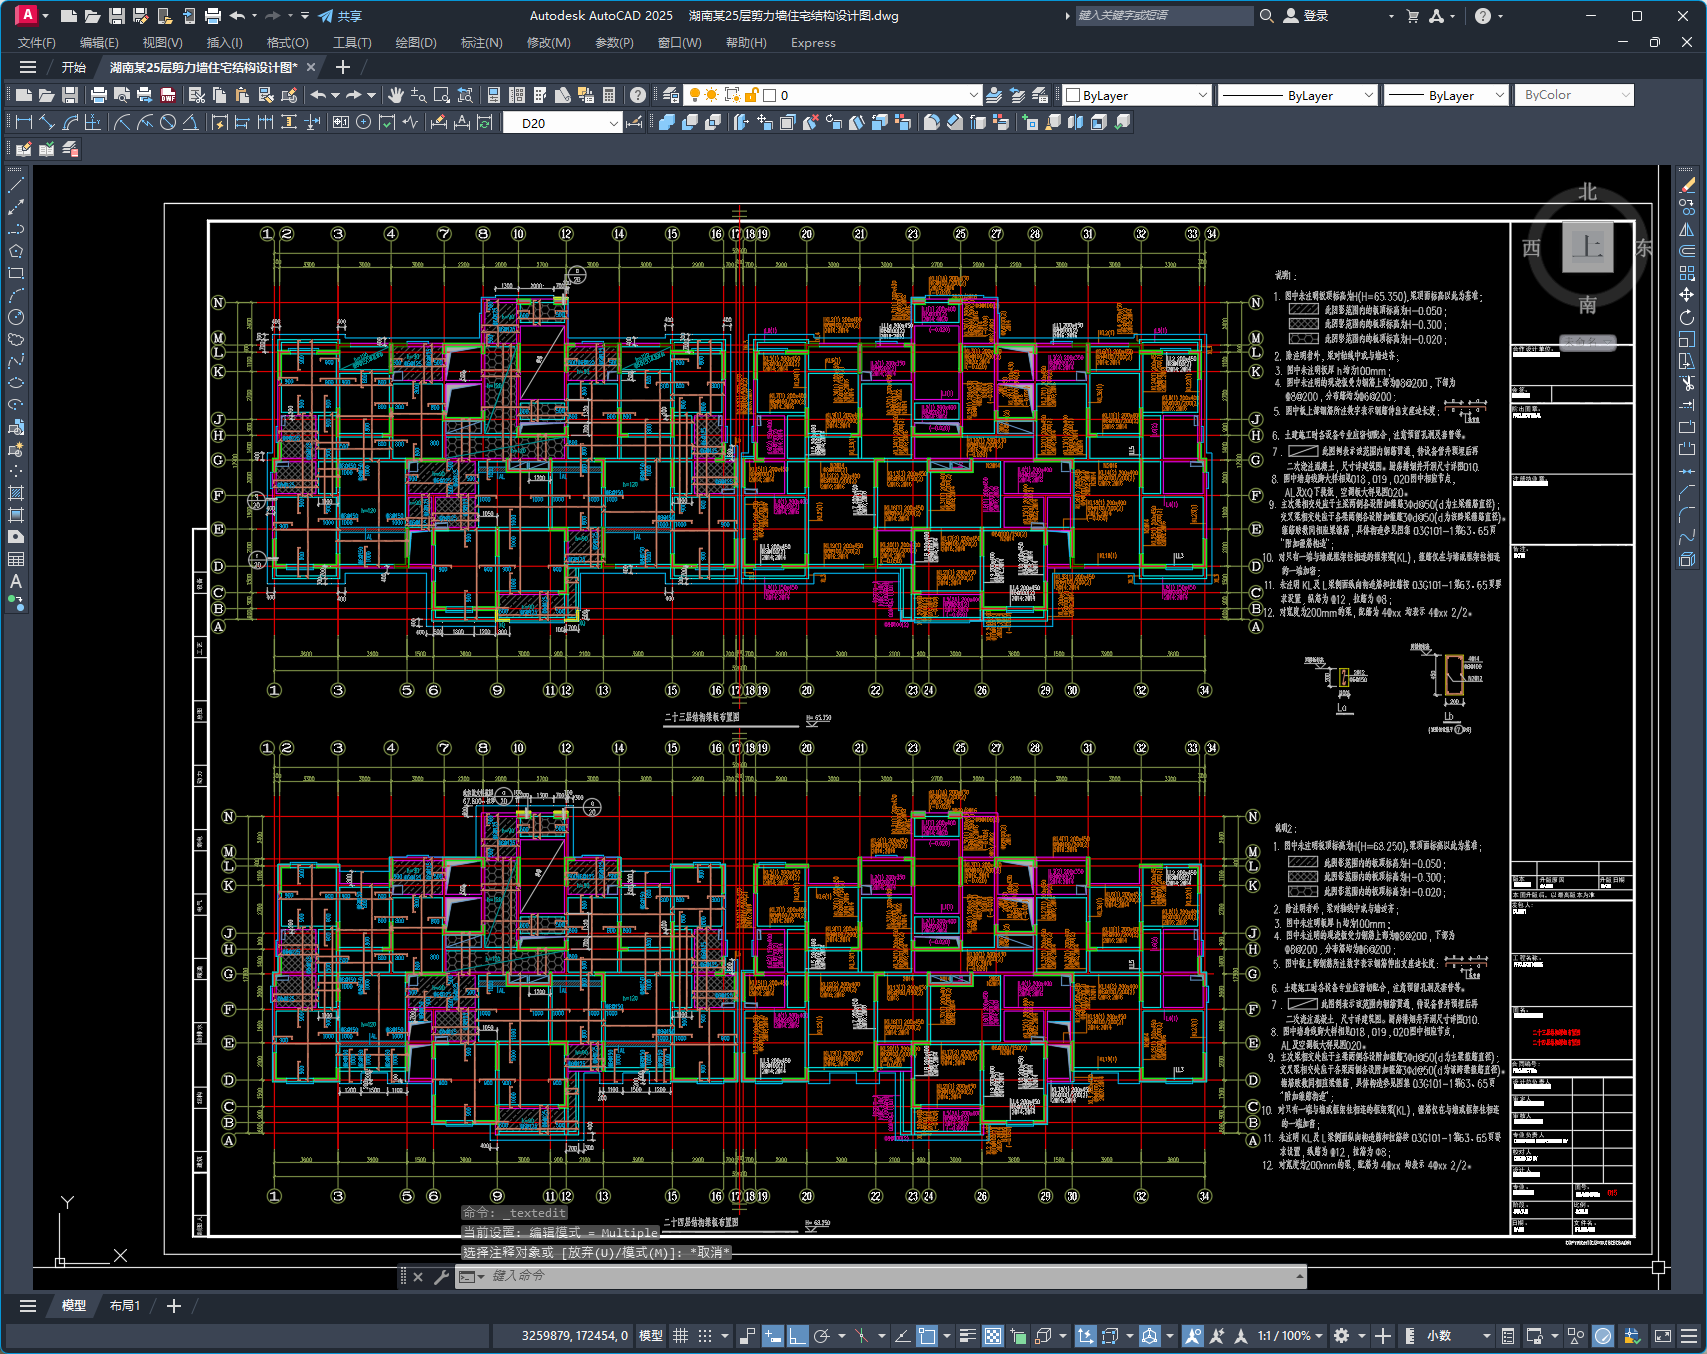Click the Zoom Window toolbar icon
This screenshot has width=1707, height=1354.
click(442, 95)
